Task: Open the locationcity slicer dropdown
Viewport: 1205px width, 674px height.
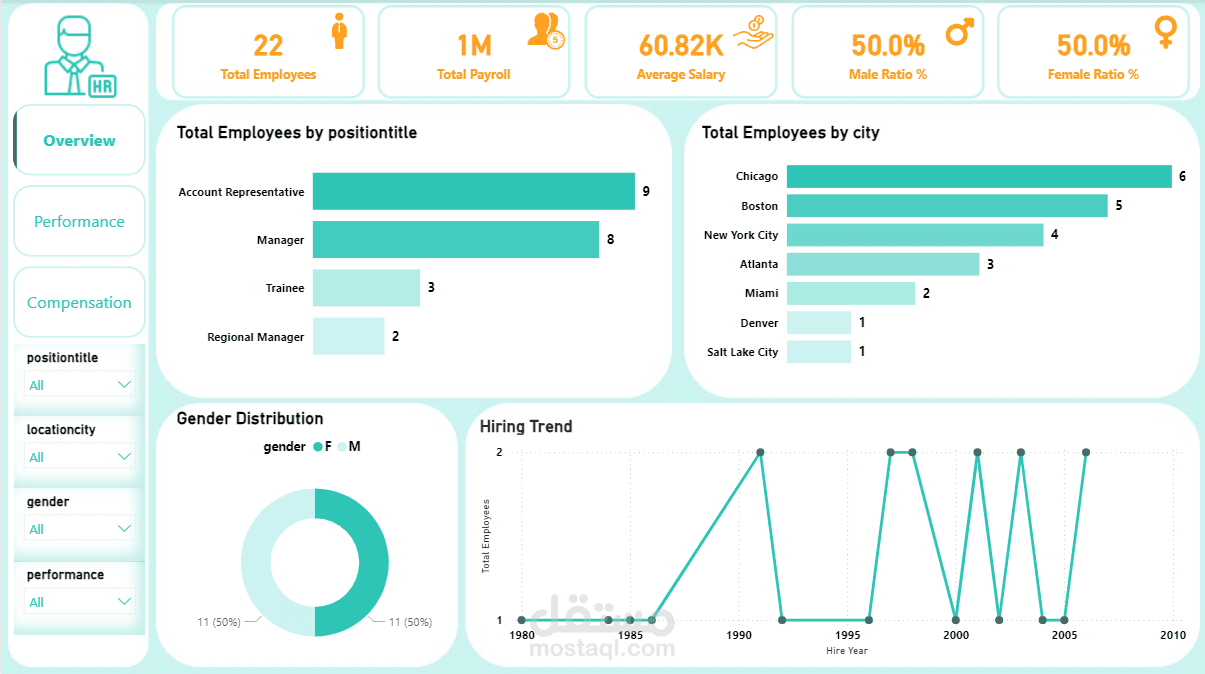Action: click(79, 456)
